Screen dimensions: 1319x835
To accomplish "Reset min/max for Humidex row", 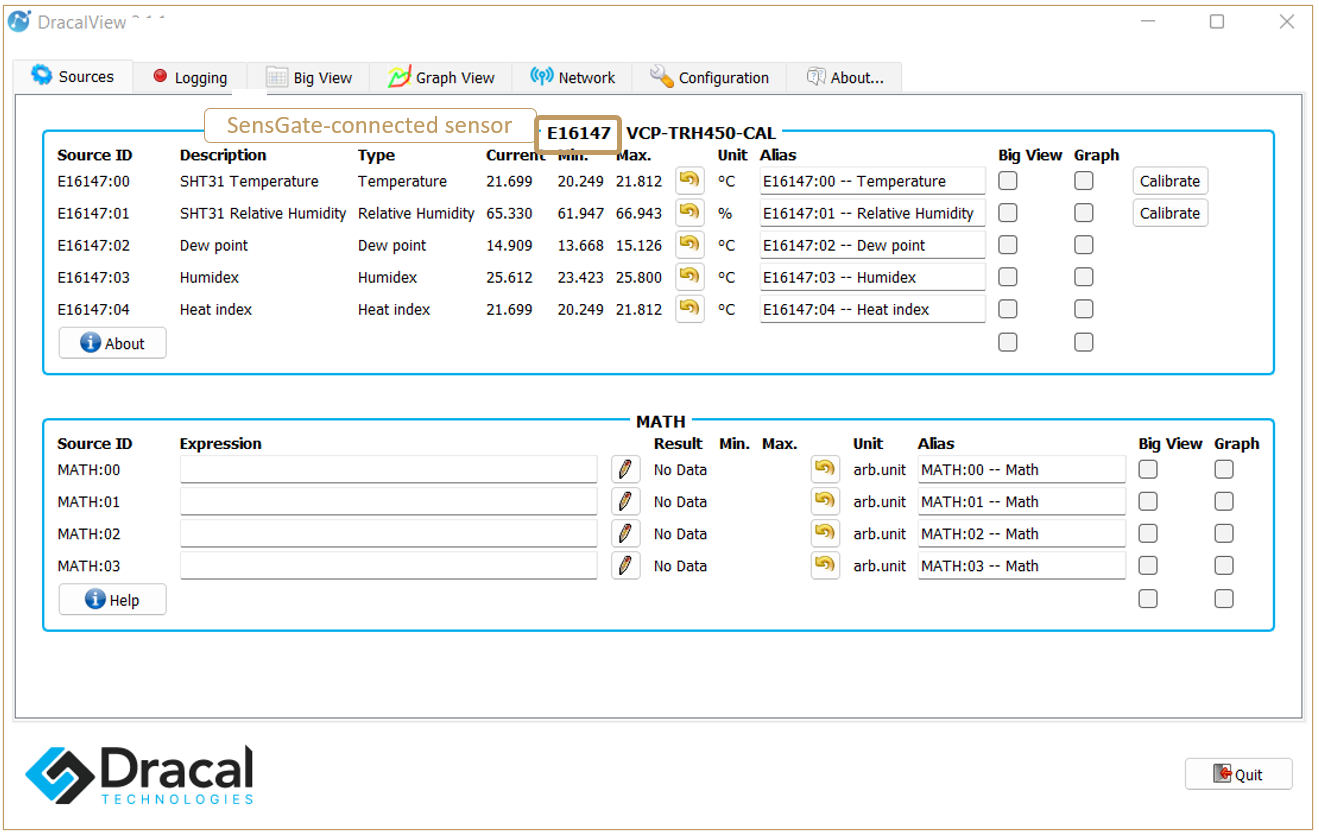I will [x=690, y=277].
